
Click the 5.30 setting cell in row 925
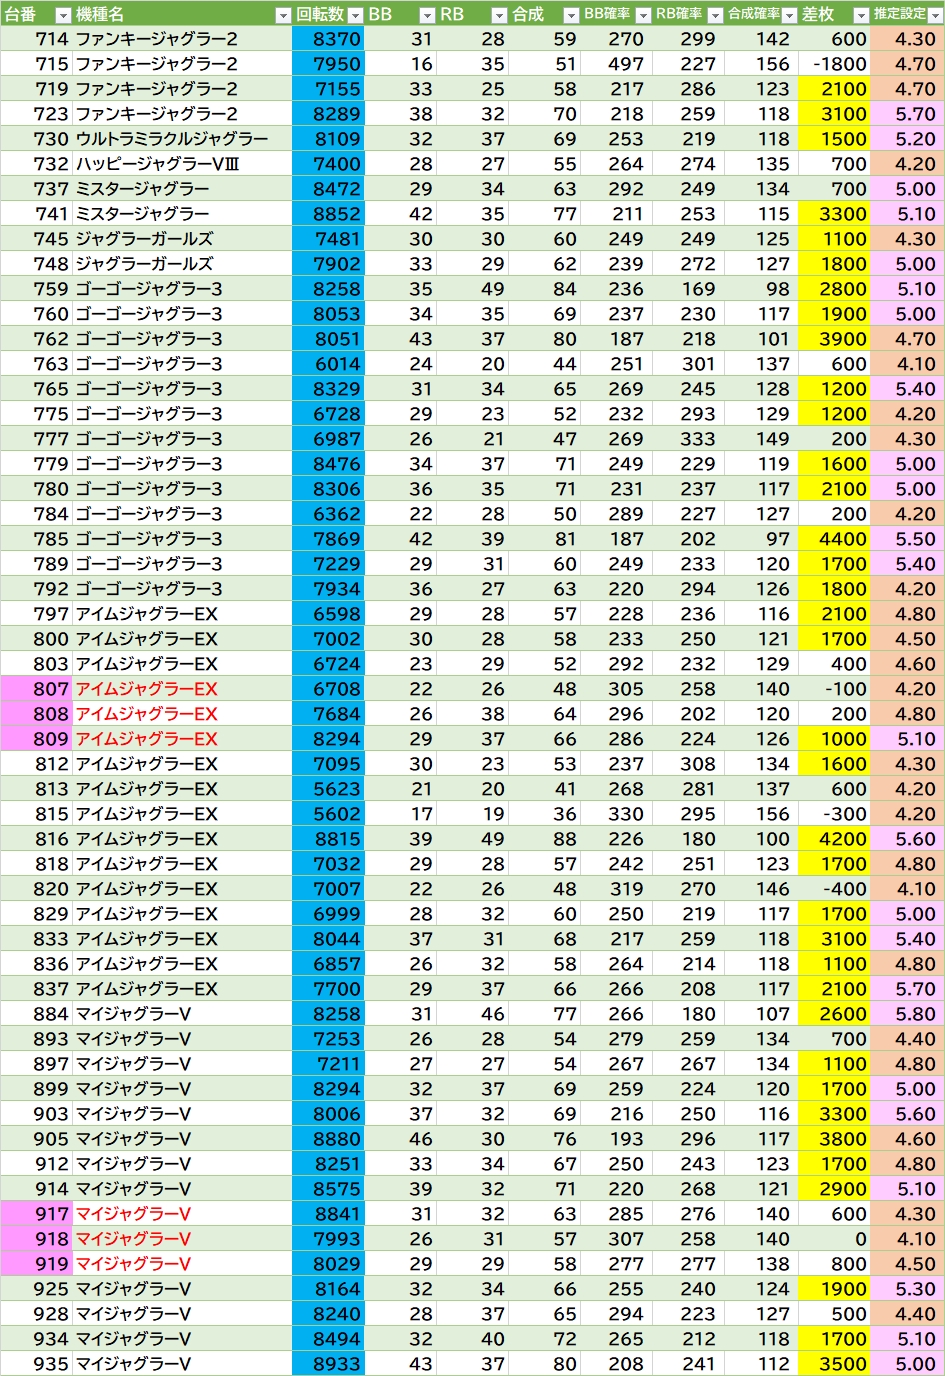coord(907,1289)
